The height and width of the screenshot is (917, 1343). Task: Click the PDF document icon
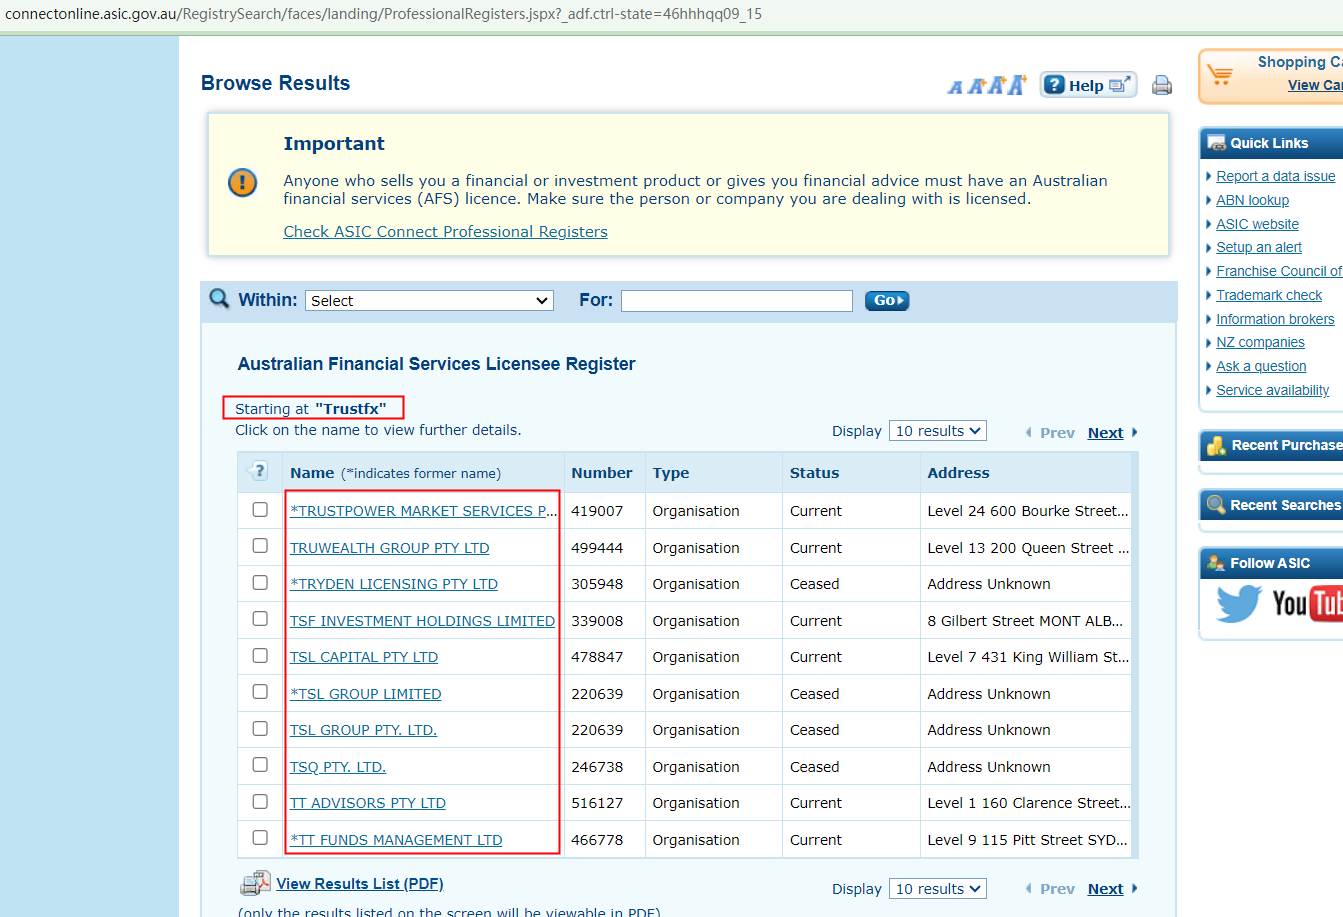click(255, 884)
